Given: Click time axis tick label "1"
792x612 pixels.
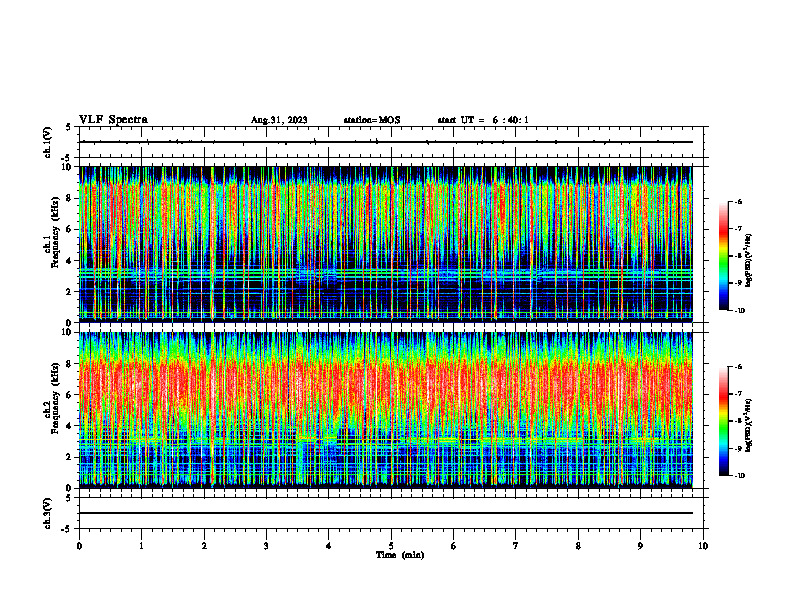Looking at the screenshot, I should point(141,546).
